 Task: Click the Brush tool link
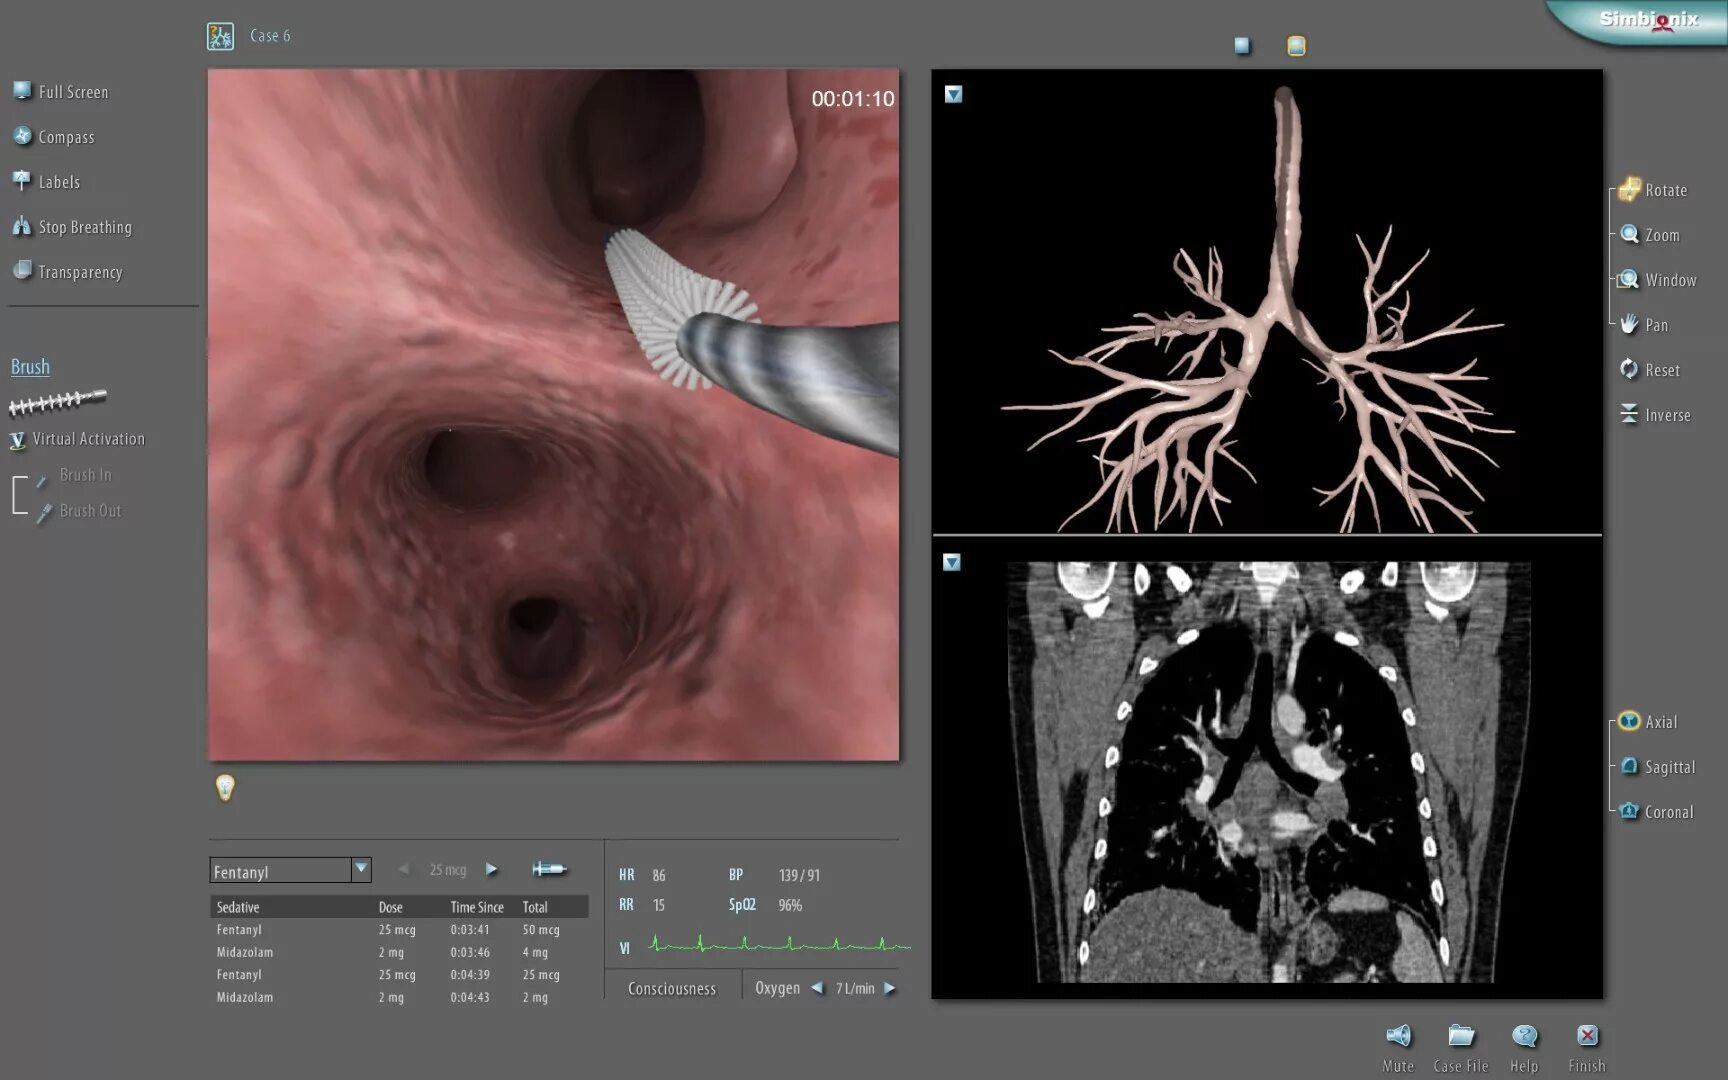coord(30,367)
